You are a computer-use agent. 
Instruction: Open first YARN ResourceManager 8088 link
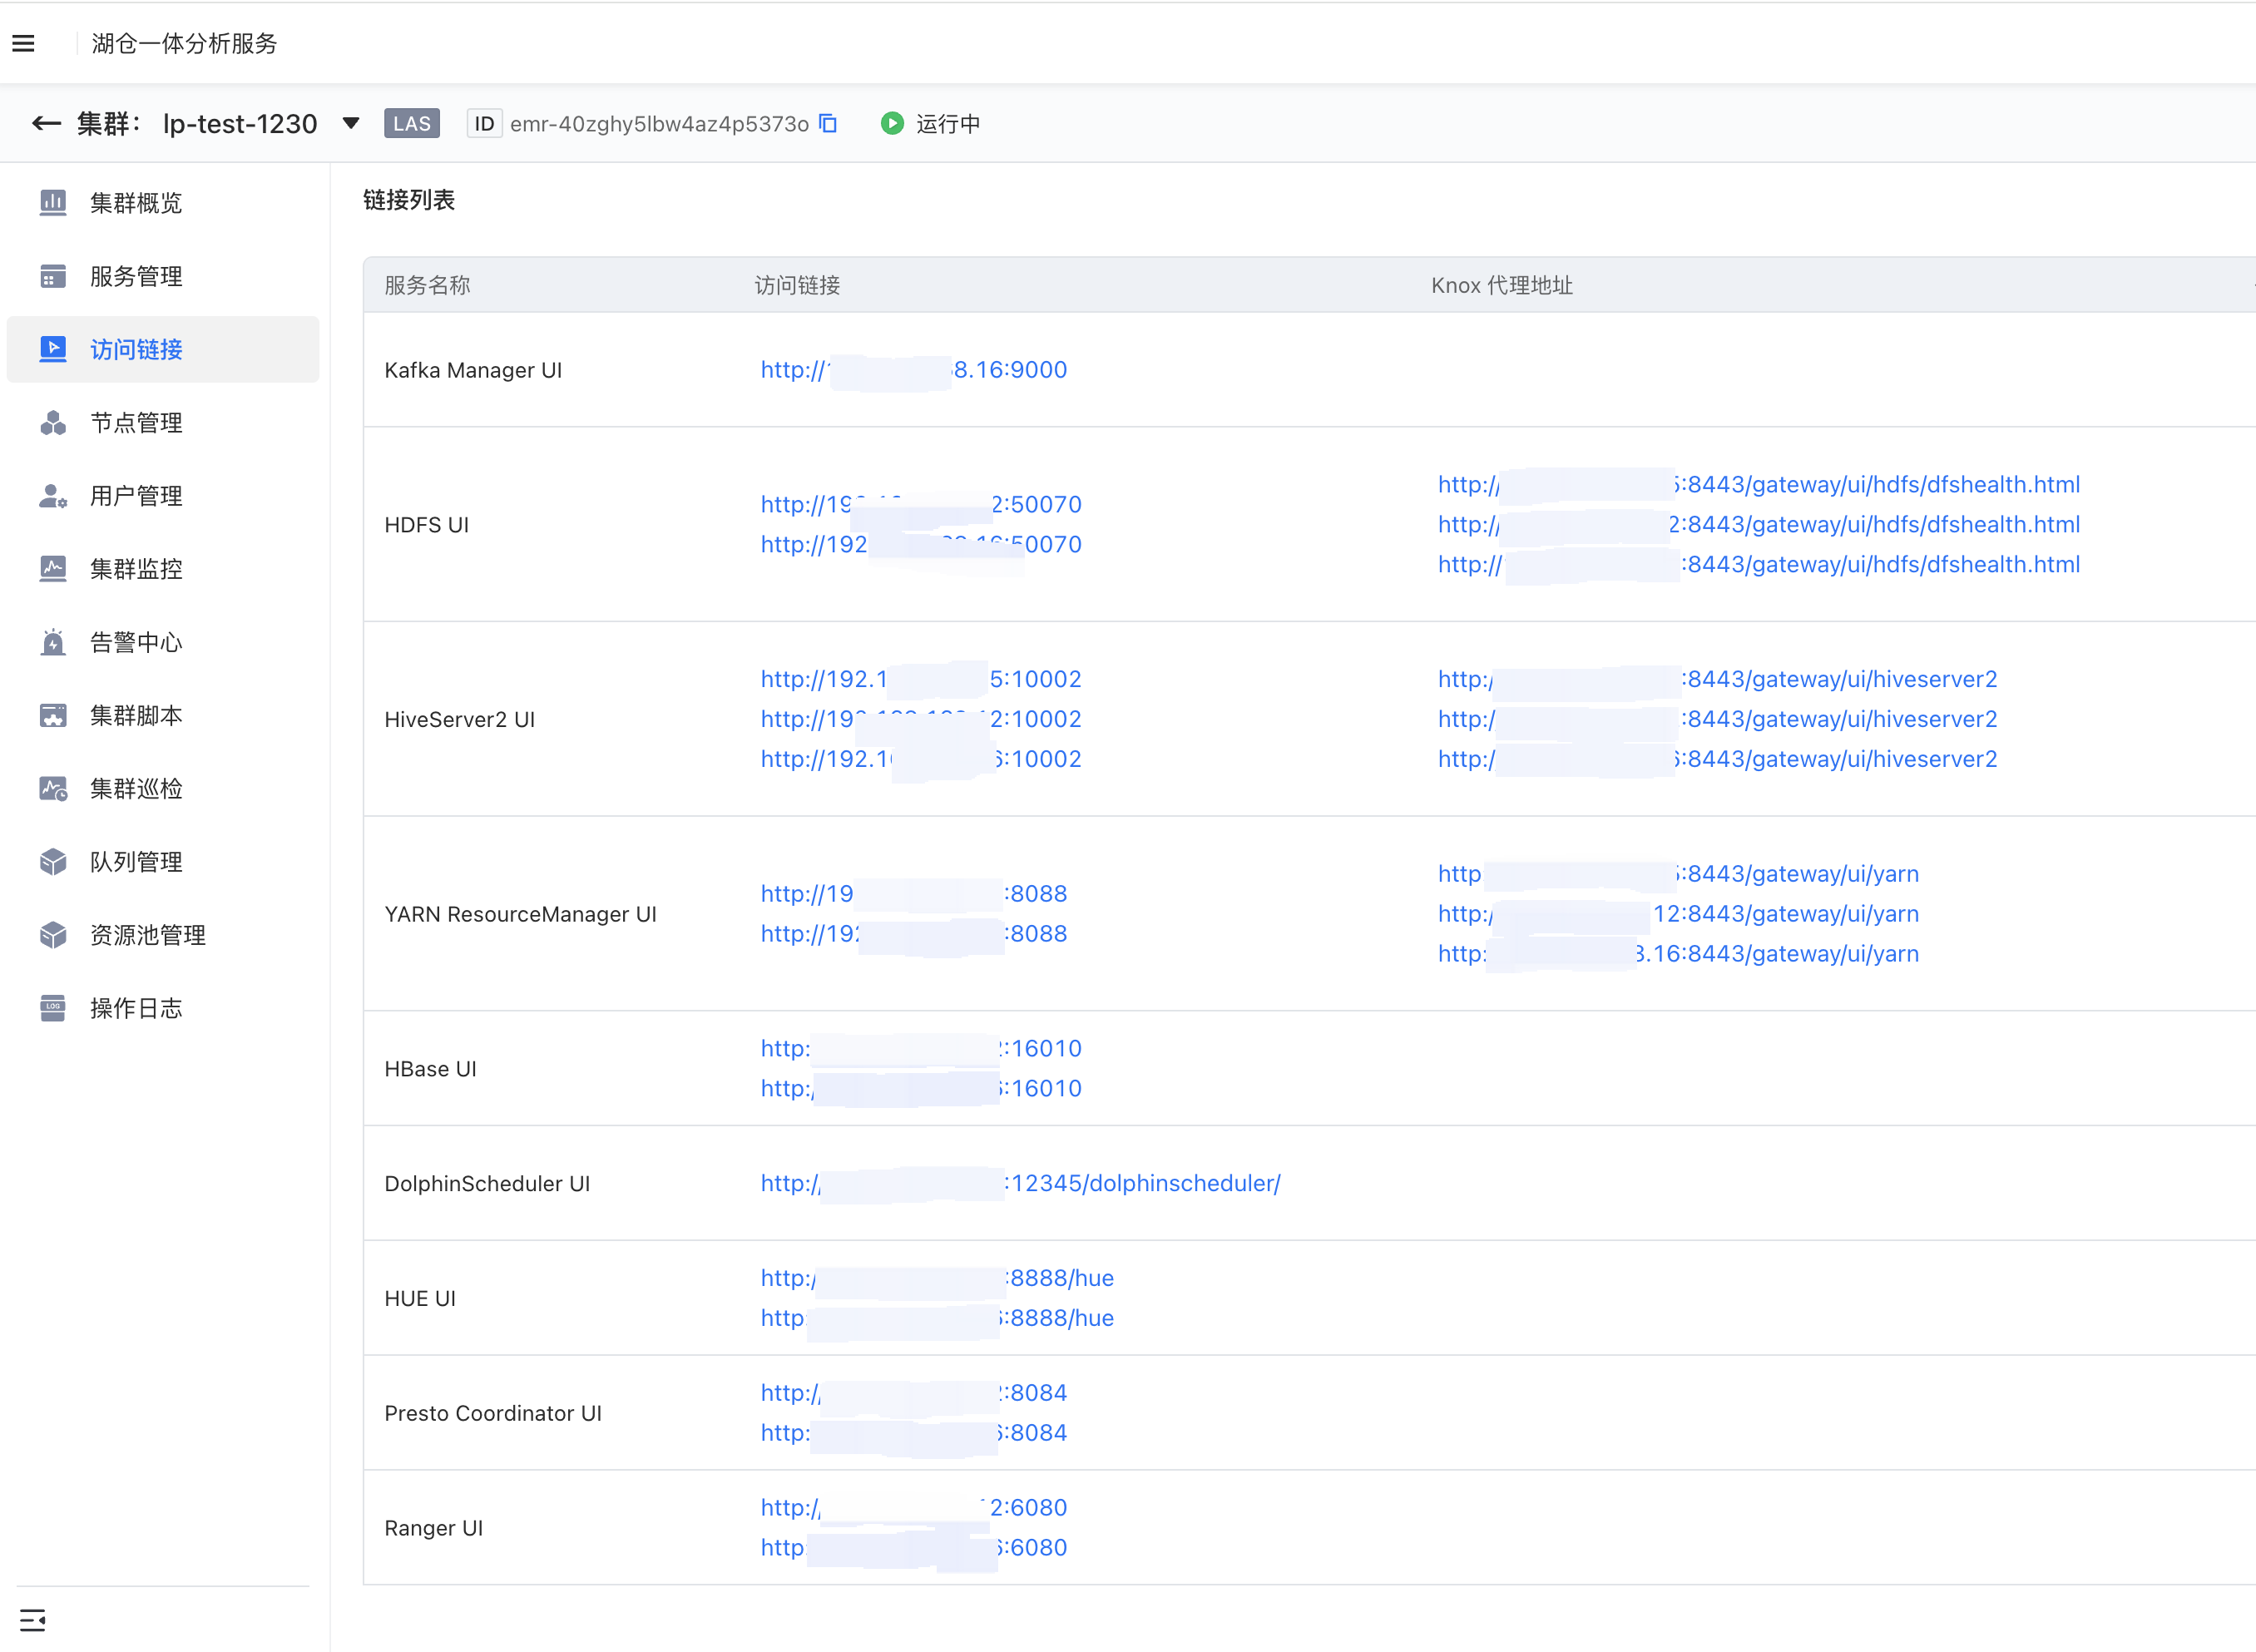(x=914, y=893)
